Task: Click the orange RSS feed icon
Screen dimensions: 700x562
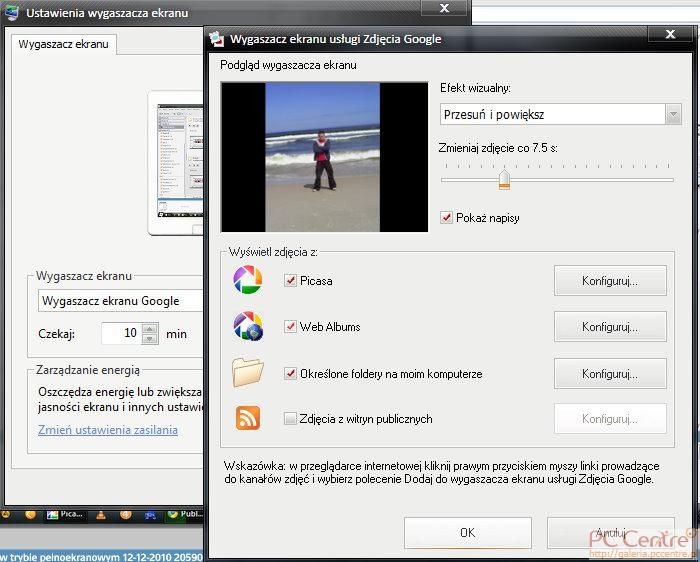Action: 247,418
